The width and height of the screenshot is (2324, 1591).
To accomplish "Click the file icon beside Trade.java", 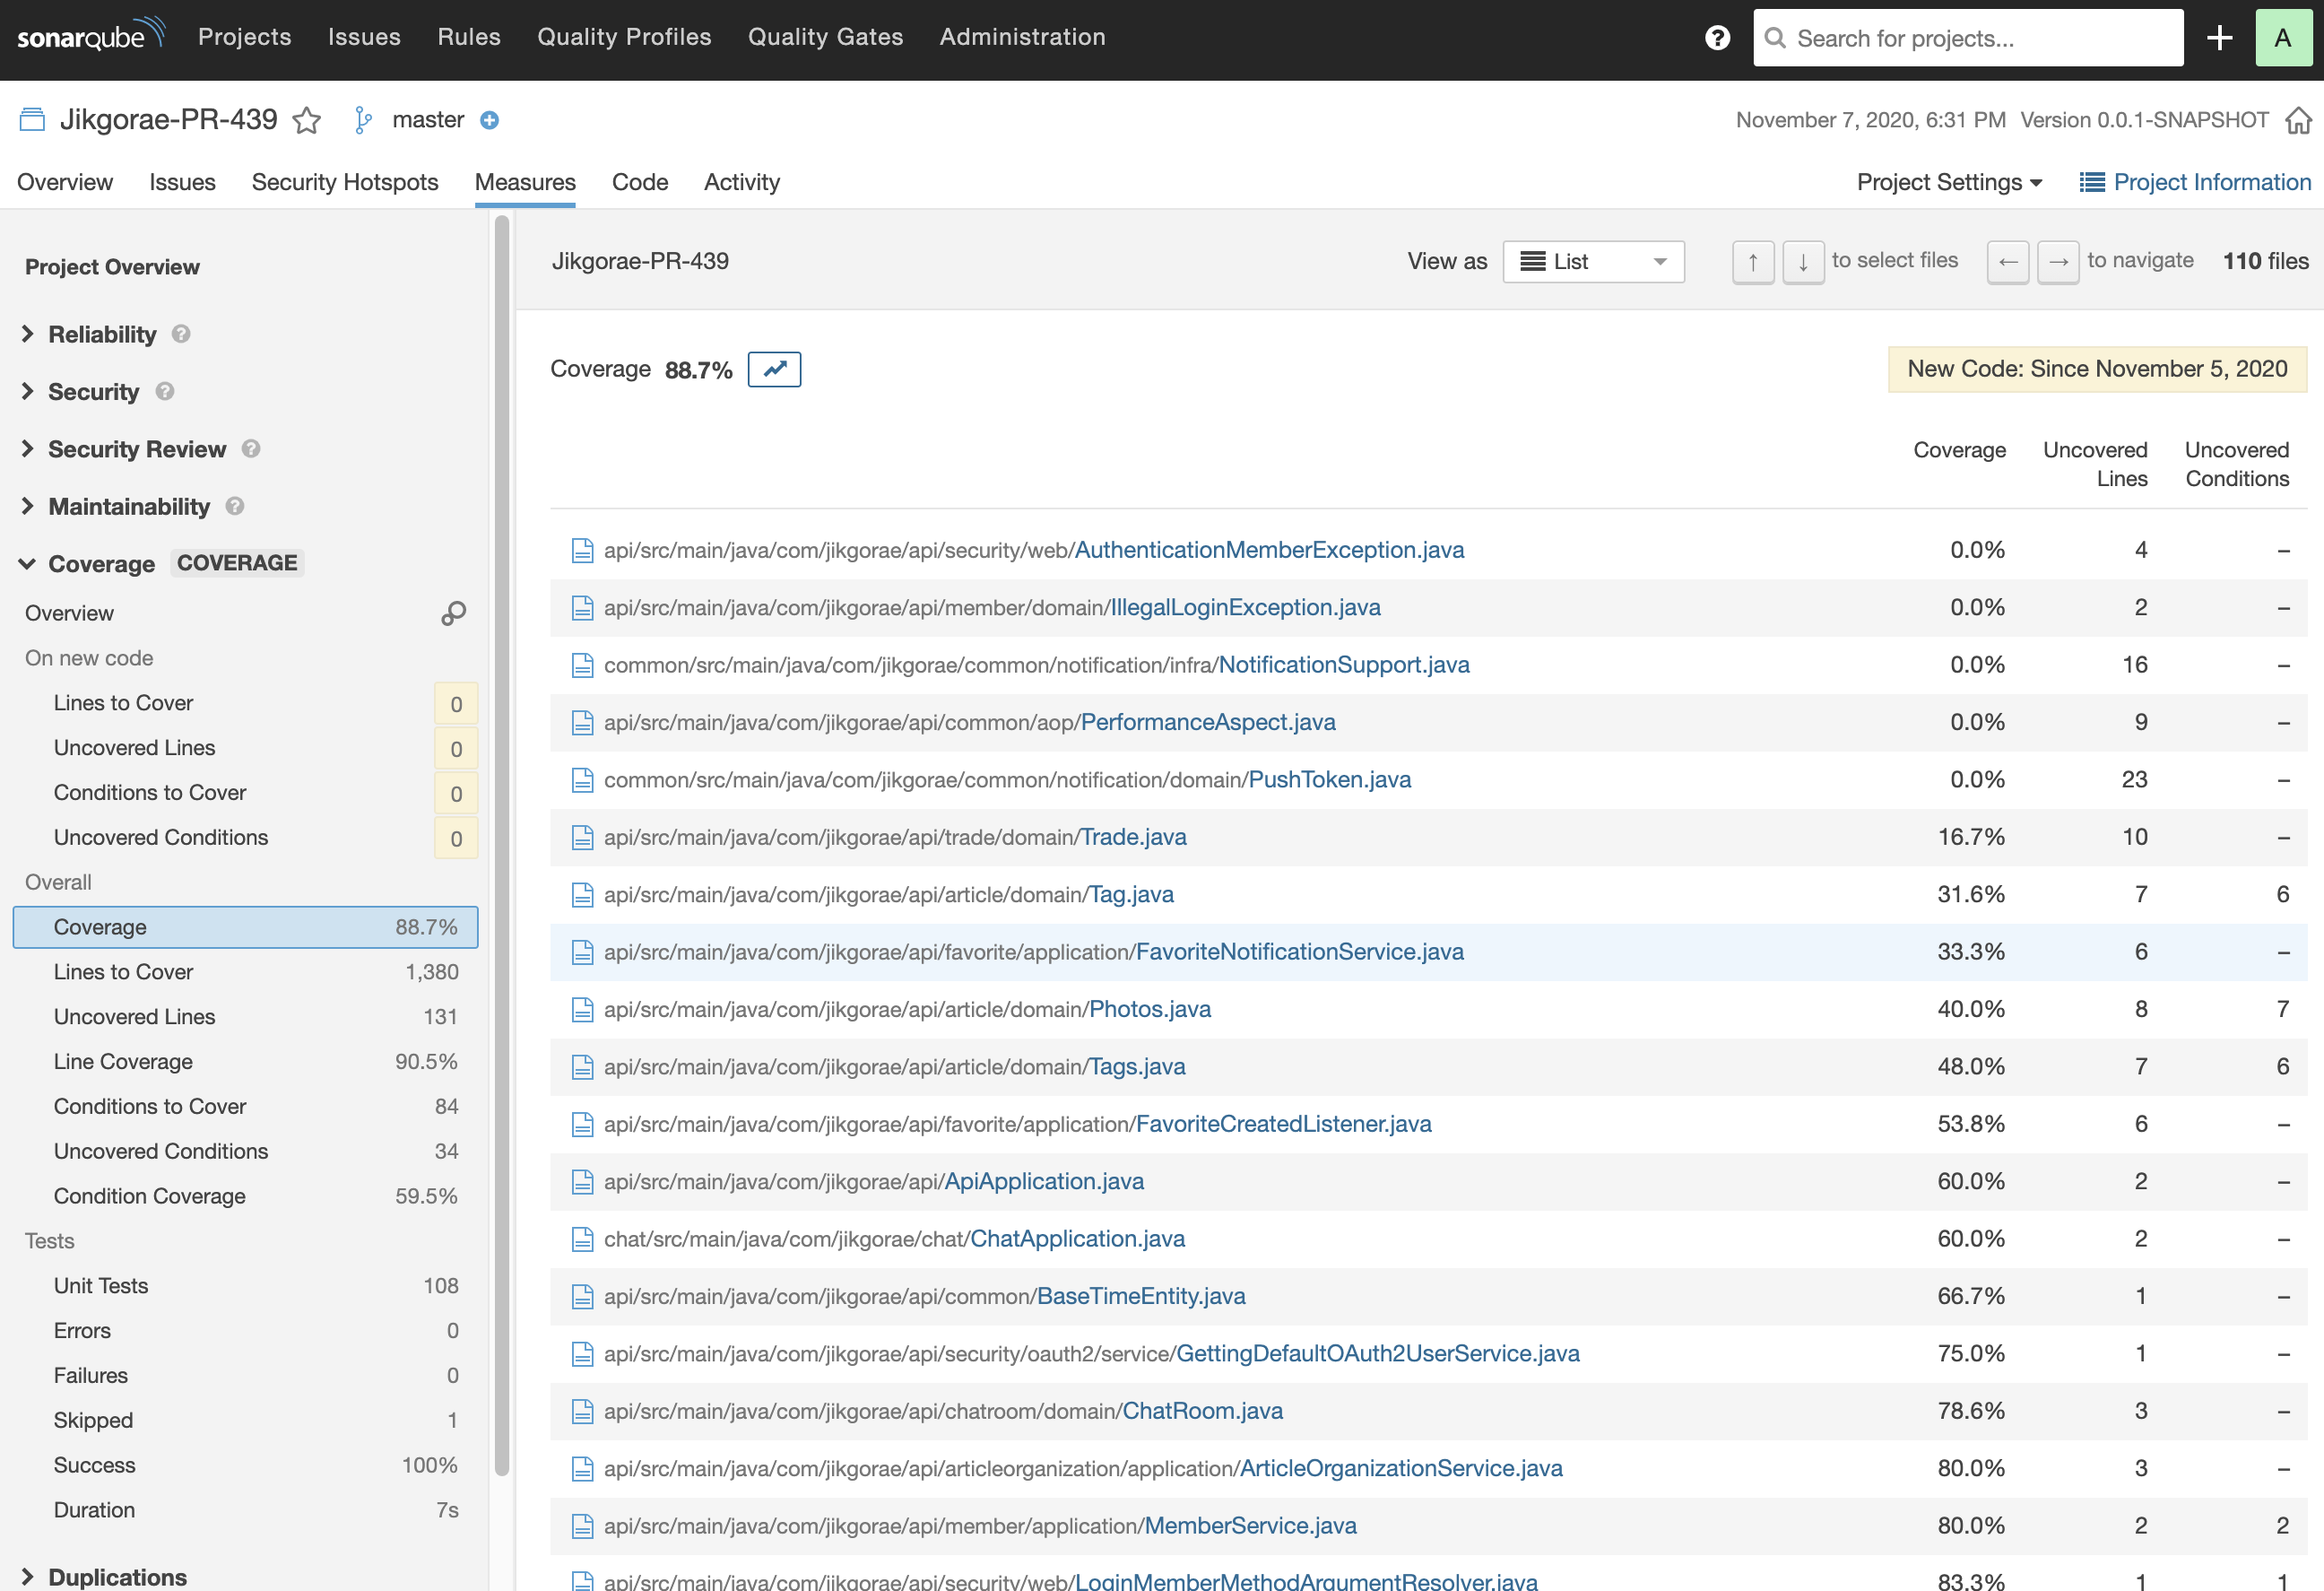I will click(583, 837).
